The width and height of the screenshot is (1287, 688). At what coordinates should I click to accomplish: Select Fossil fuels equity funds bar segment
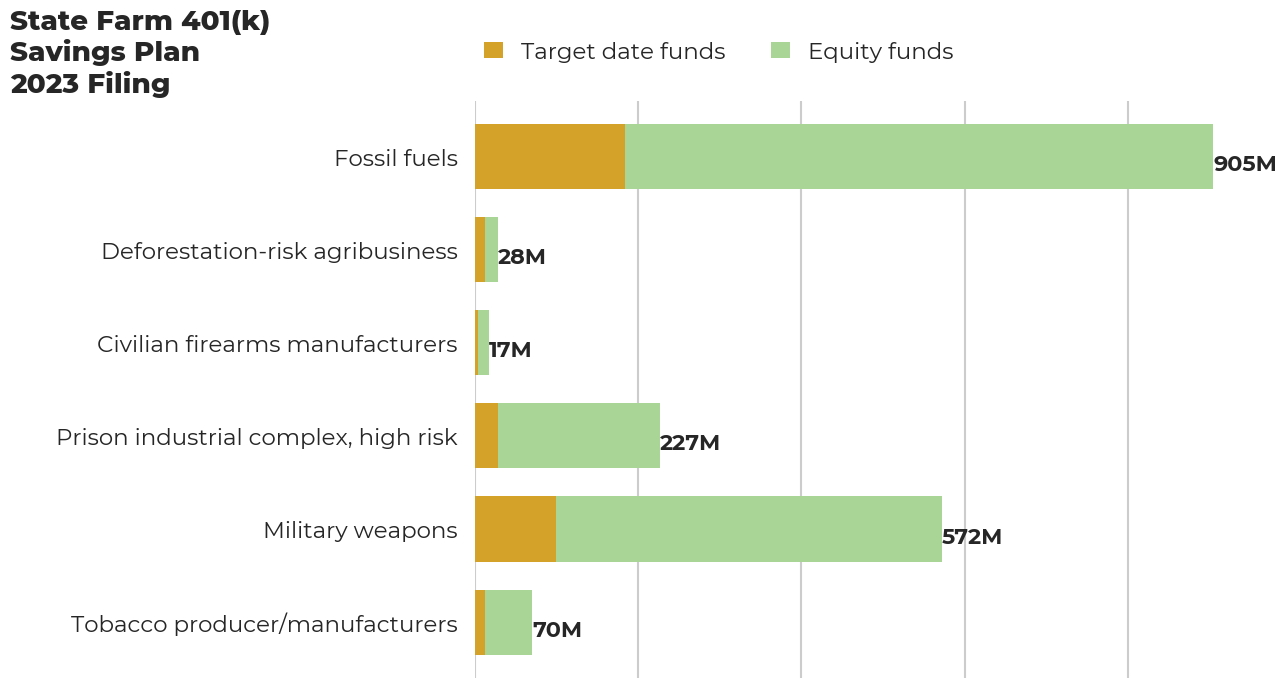pos(919,157)
